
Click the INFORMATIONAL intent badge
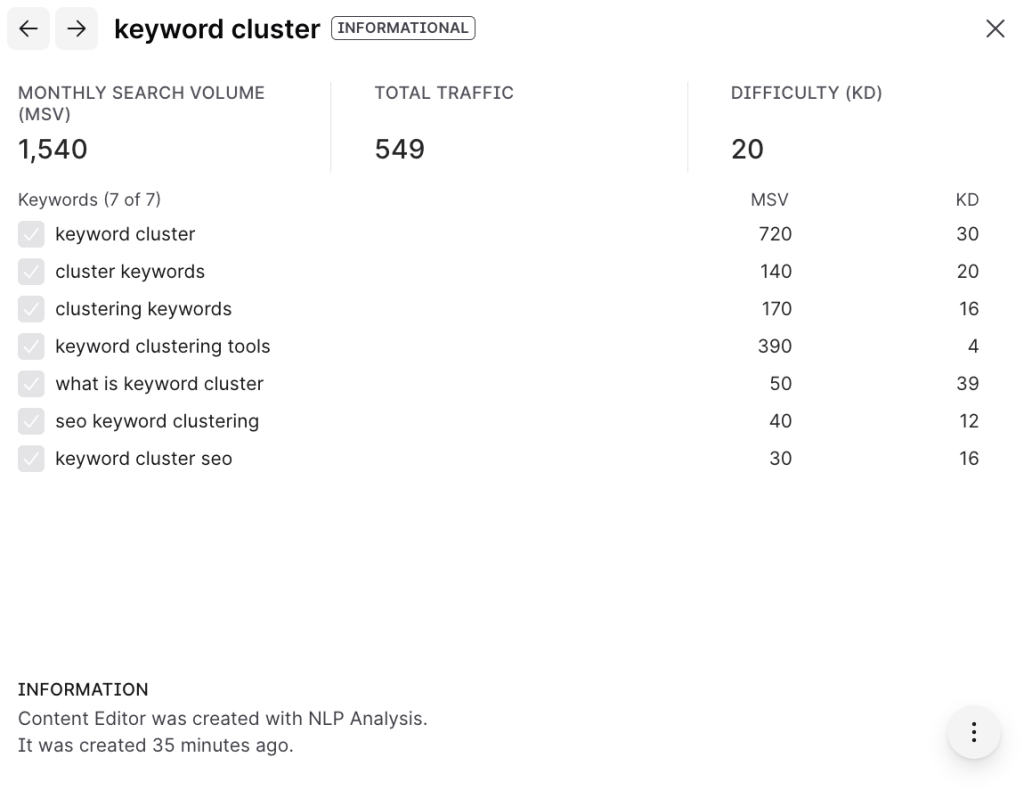point(403,28)
